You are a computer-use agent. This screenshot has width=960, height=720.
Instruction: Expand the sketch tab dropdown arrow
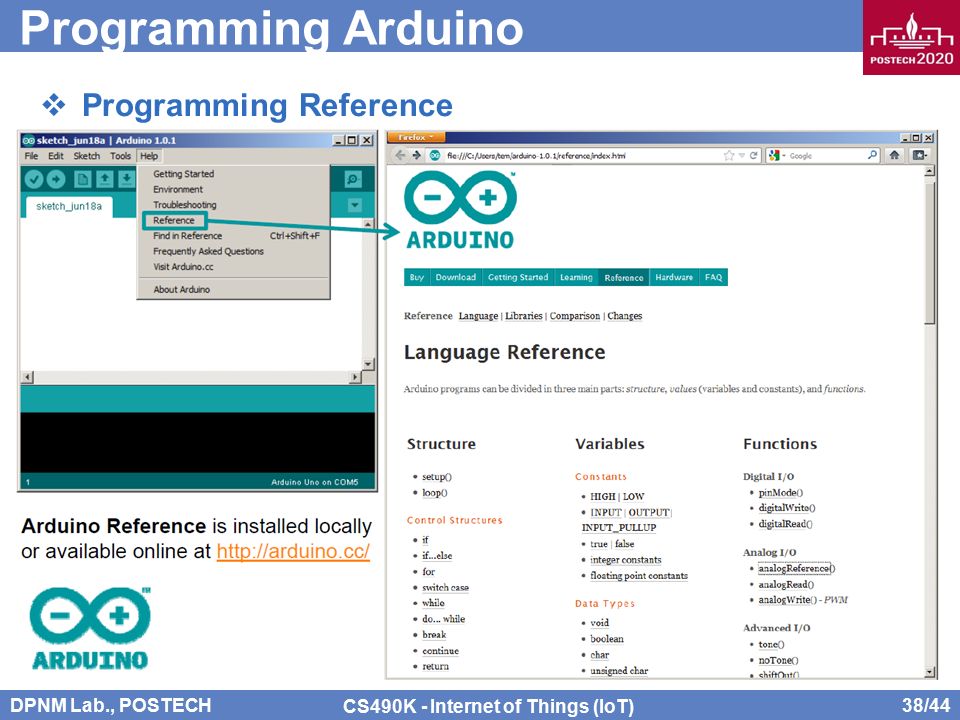(354, 206)
